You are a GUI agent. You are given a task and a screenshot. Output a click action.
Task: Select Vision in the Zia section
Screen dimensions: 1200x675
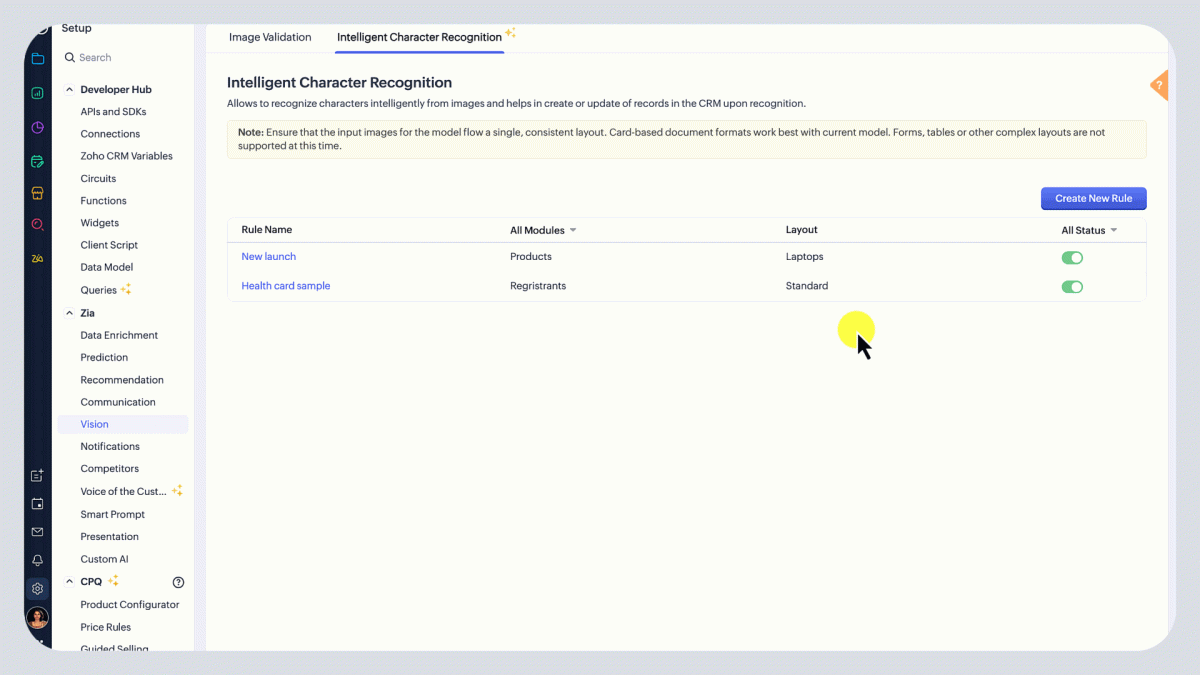(94, 424)
